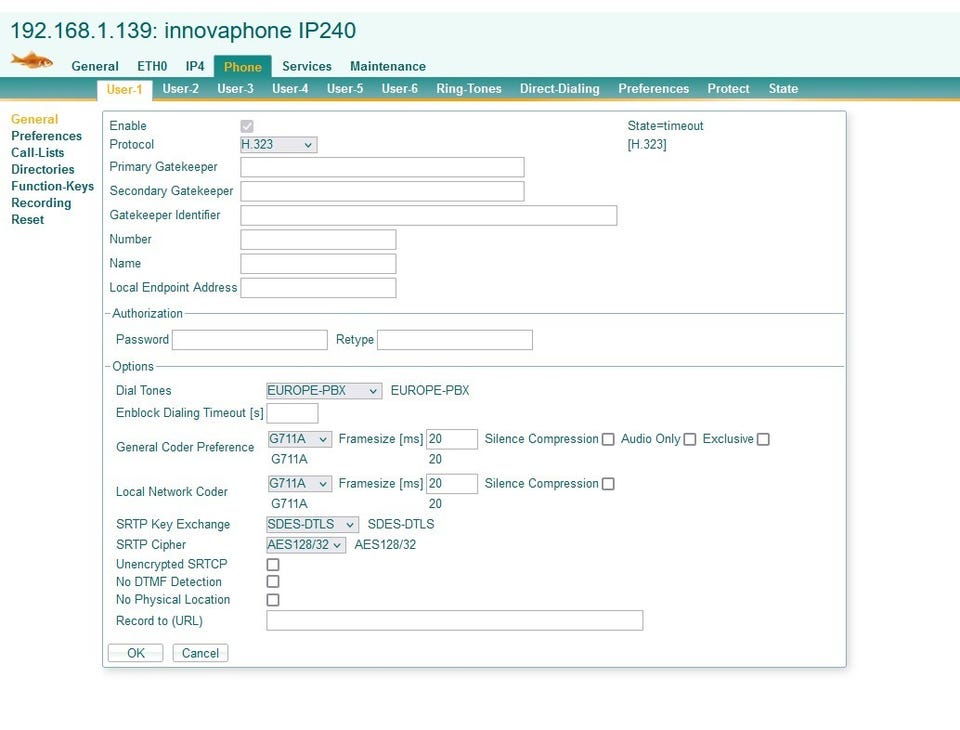Open Preferences in the left sidebar
This screenshot has height=730, width=960.
click(x=47, y=136)
